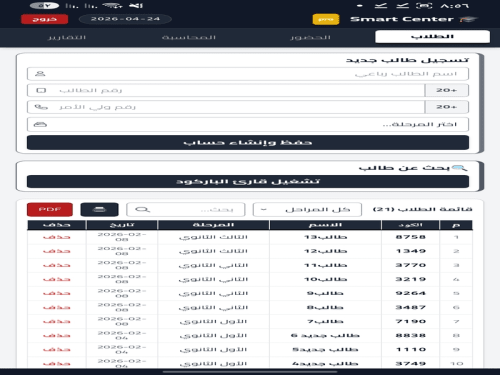
Task: Click the phone icon in رقم الطالب field
Action: pos(41,90)
